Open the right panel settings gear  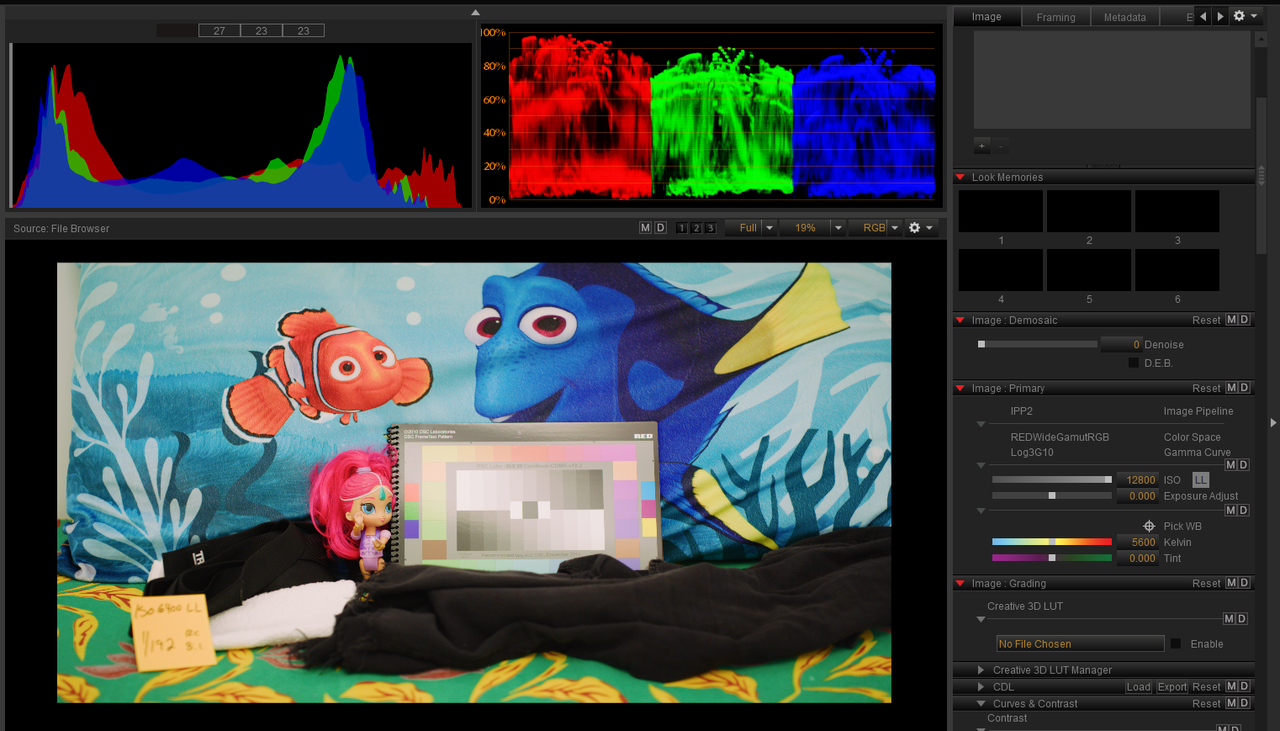1246,16
